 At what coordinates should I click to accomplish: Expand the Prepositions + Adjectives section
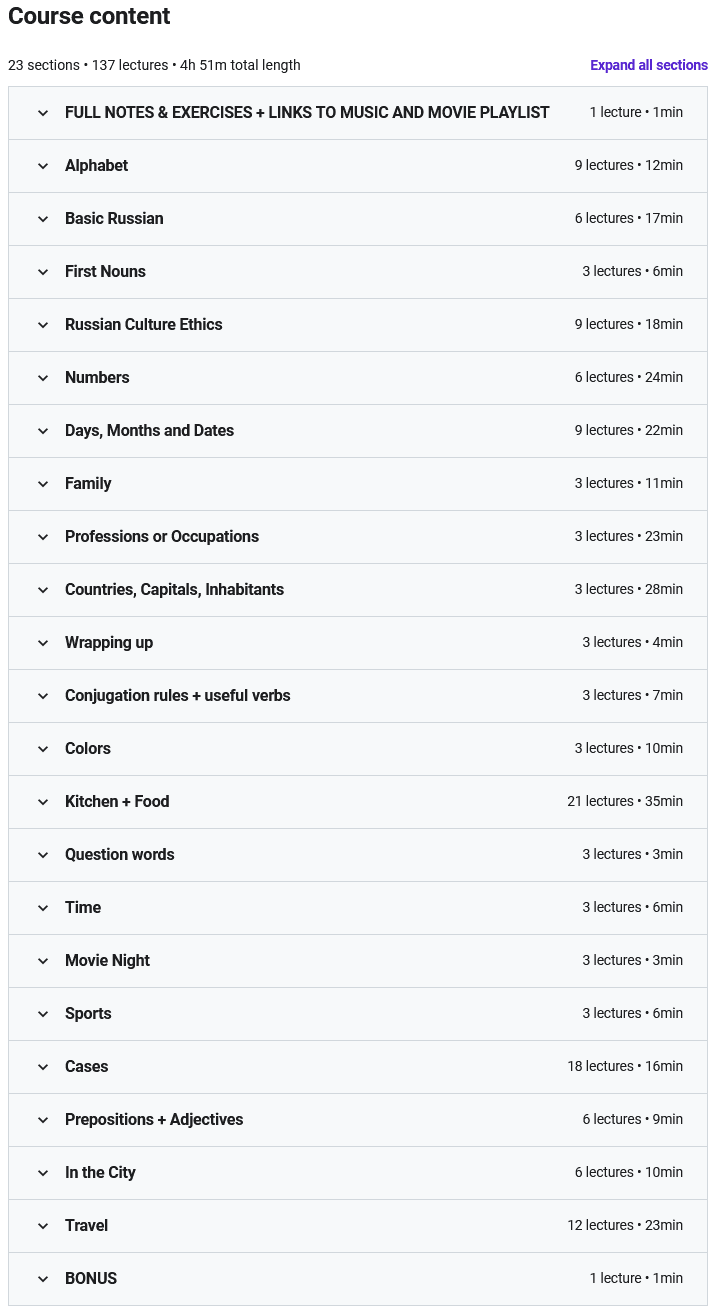(x=153, y=1120)
